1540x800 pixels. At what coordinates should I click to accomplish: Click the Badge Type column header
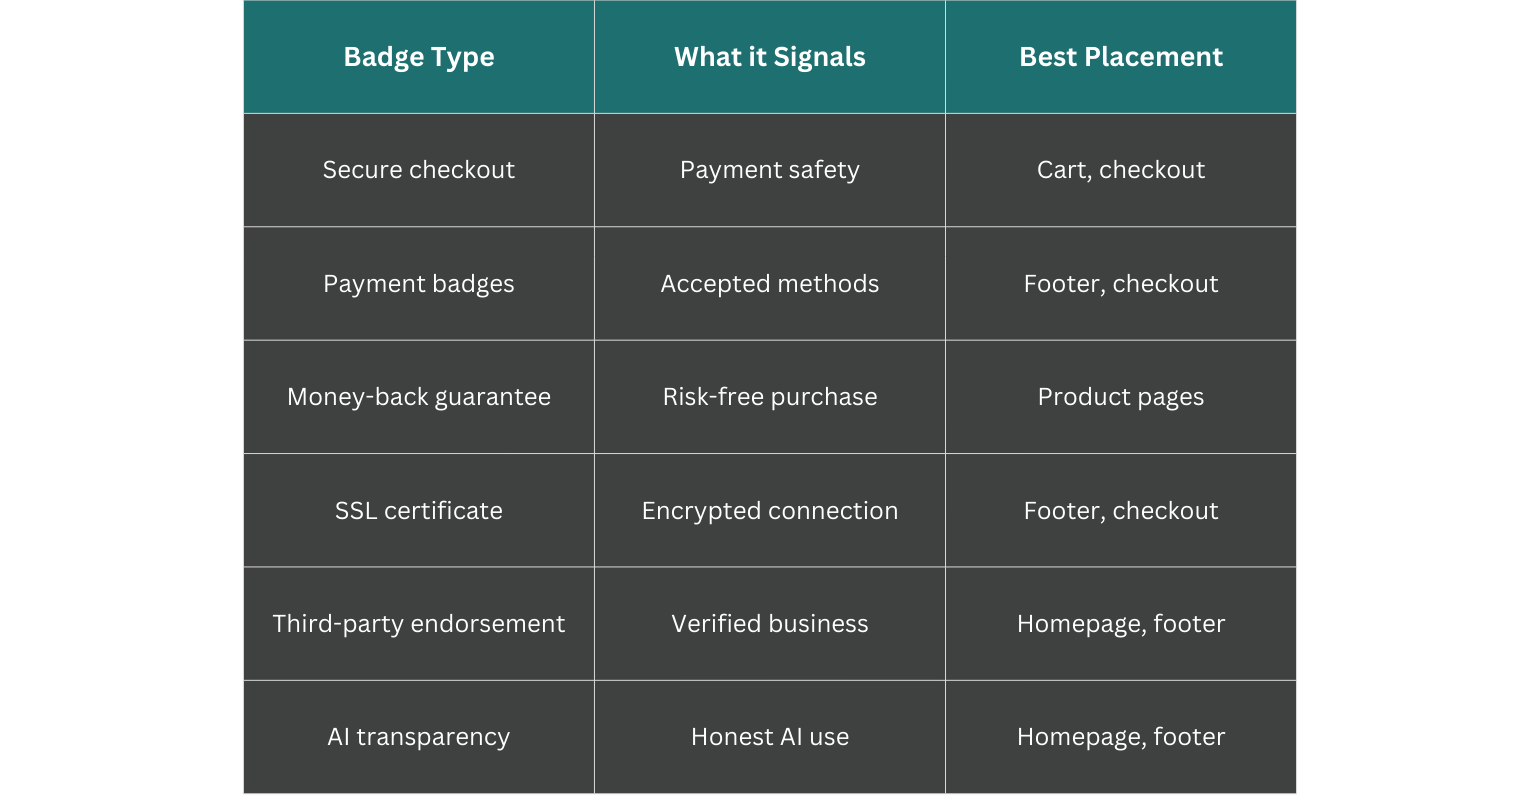point(419,57)
